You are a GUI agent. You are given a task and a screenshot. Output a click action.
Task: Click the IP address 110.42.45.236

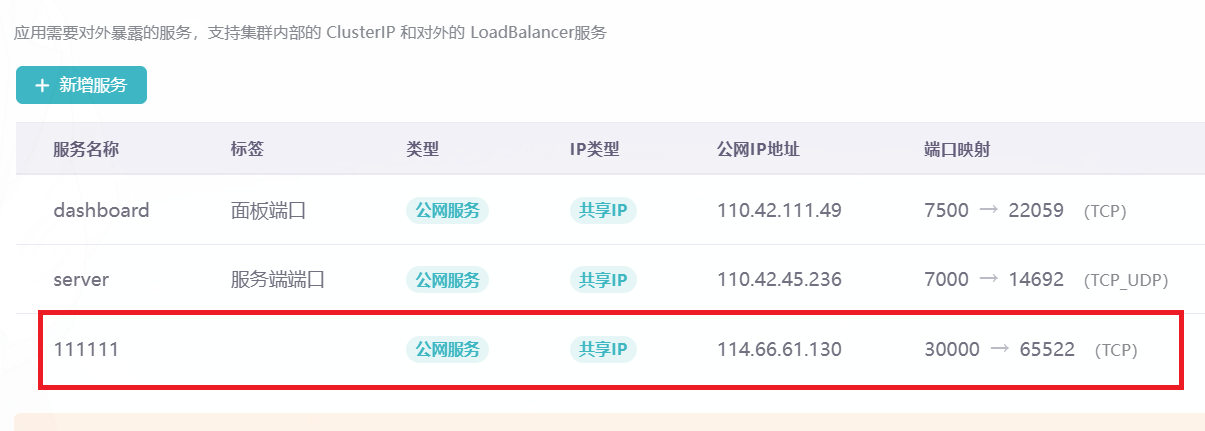point(779,280)
